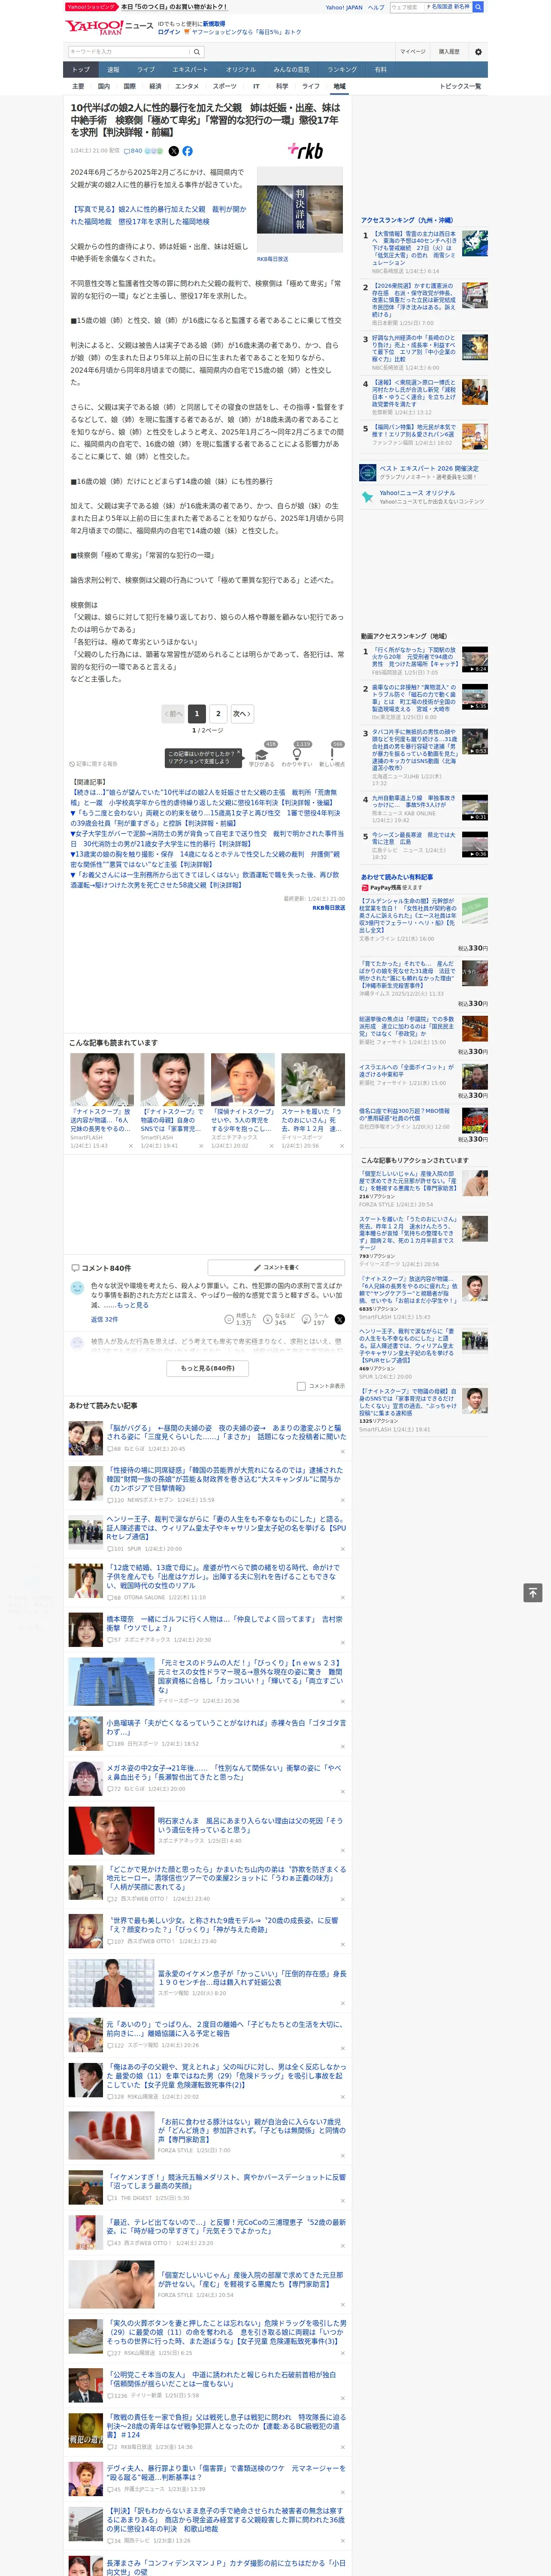Viewport: 551px width, 2576px height.
Task: Click the disabled 前へ previous page button
Action: click(173, 714)
